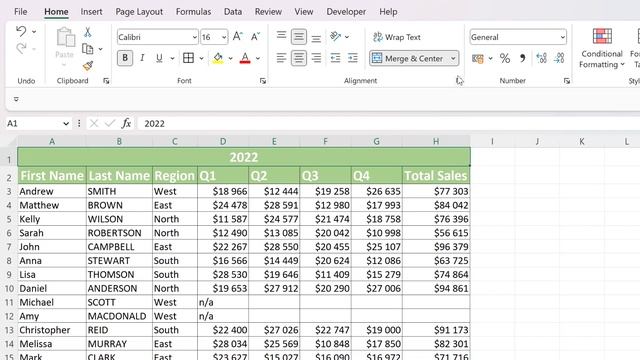
Task: Click the Increase Indent icon
Action: pyautogui.click(x=353, y=58)
